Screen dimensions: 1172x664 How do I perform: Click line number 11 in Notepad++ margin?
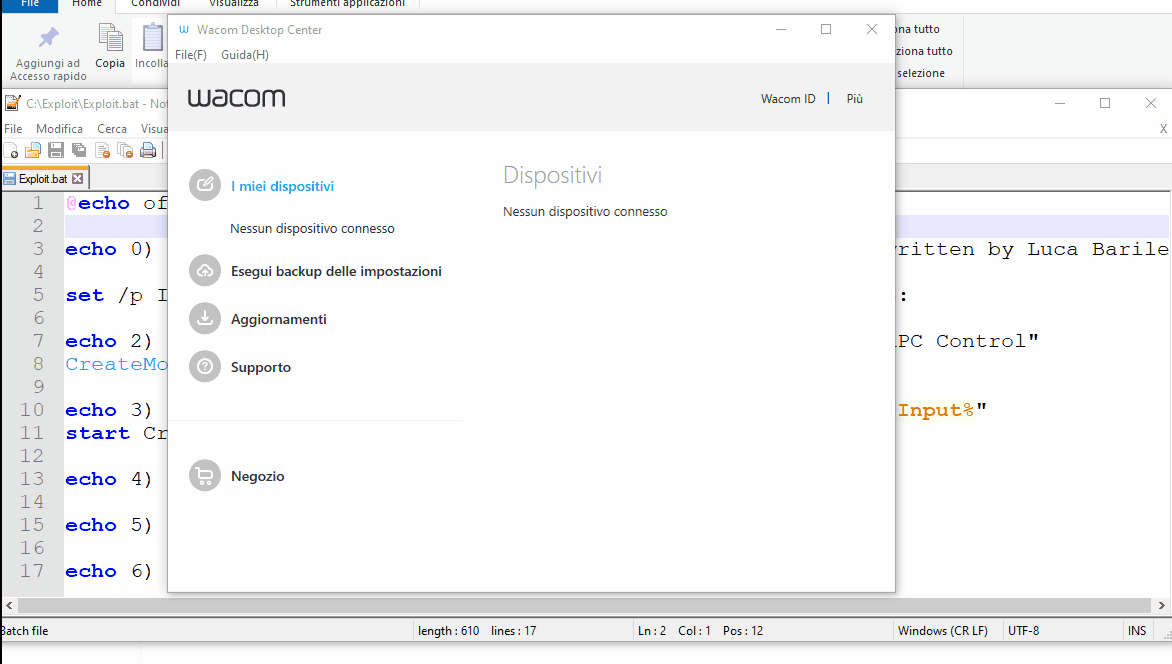coord(32,433)
